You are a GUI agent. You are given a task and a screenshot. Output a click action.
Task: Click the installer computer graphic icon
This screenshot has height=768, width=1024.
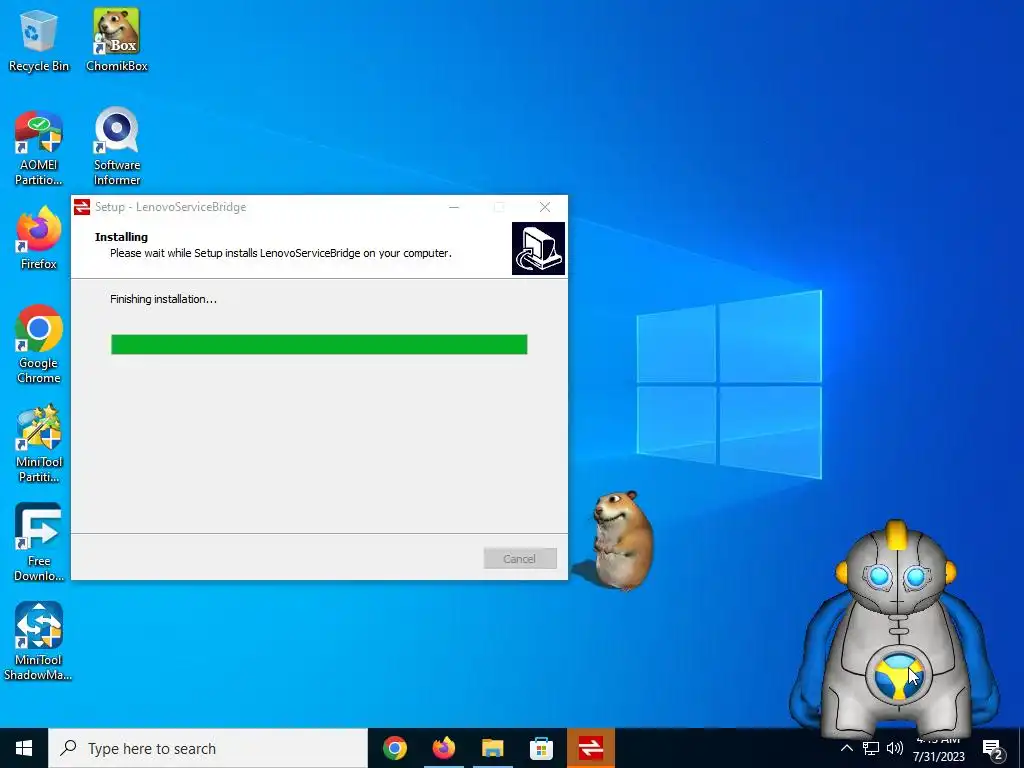[538, 248]
